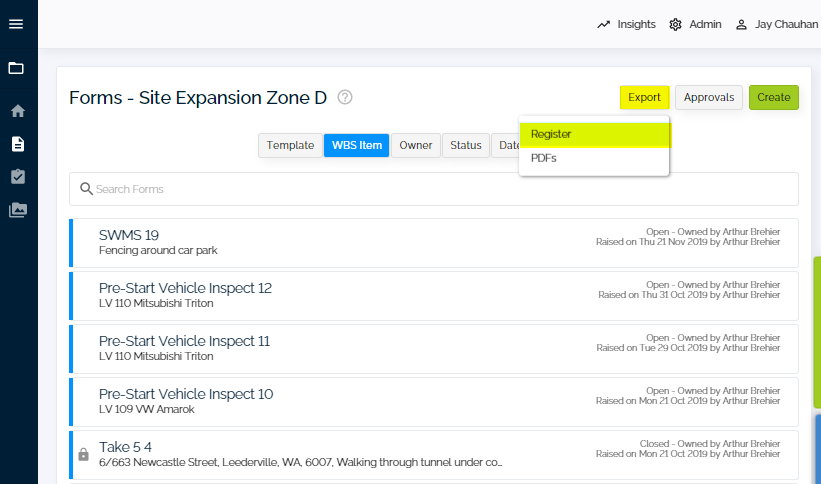Click 'LV 109 VW Amarok' text
Viewport: 821px width, 484px height.
click(x=147, y=409)
